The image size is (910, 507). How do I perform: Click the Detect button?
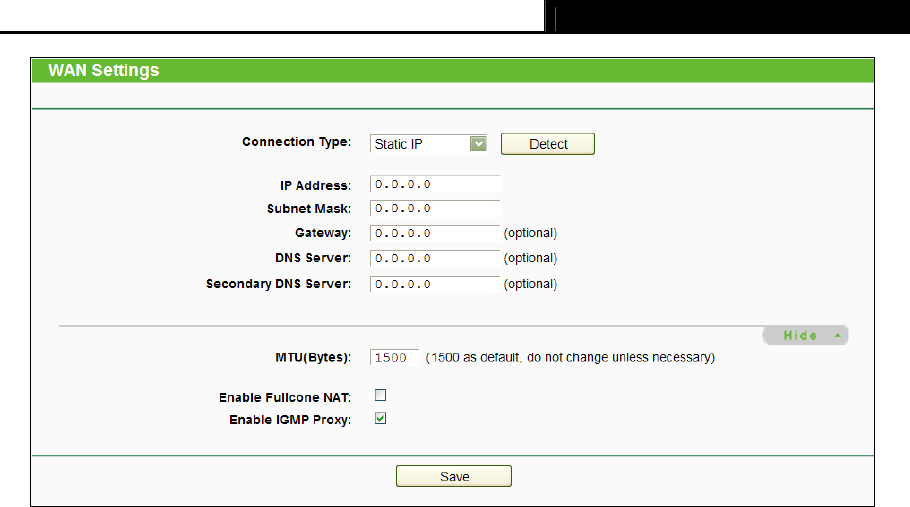548,144
